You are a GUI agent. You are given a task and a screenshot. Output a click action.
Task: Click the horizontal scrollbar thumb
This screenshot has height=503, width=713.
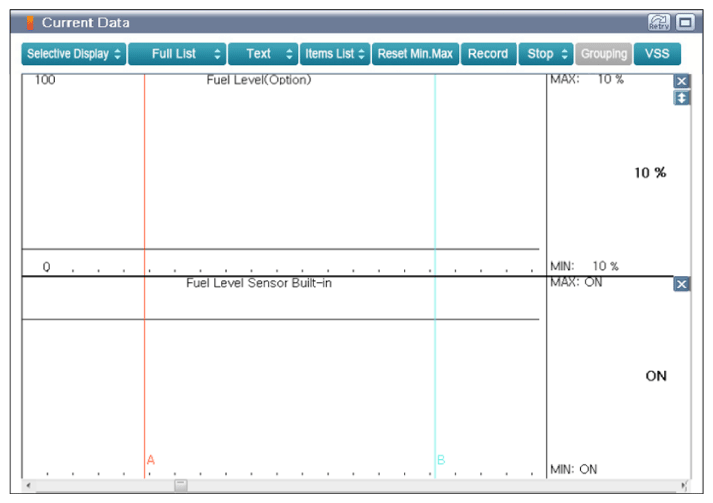click(x=181, y=485)
